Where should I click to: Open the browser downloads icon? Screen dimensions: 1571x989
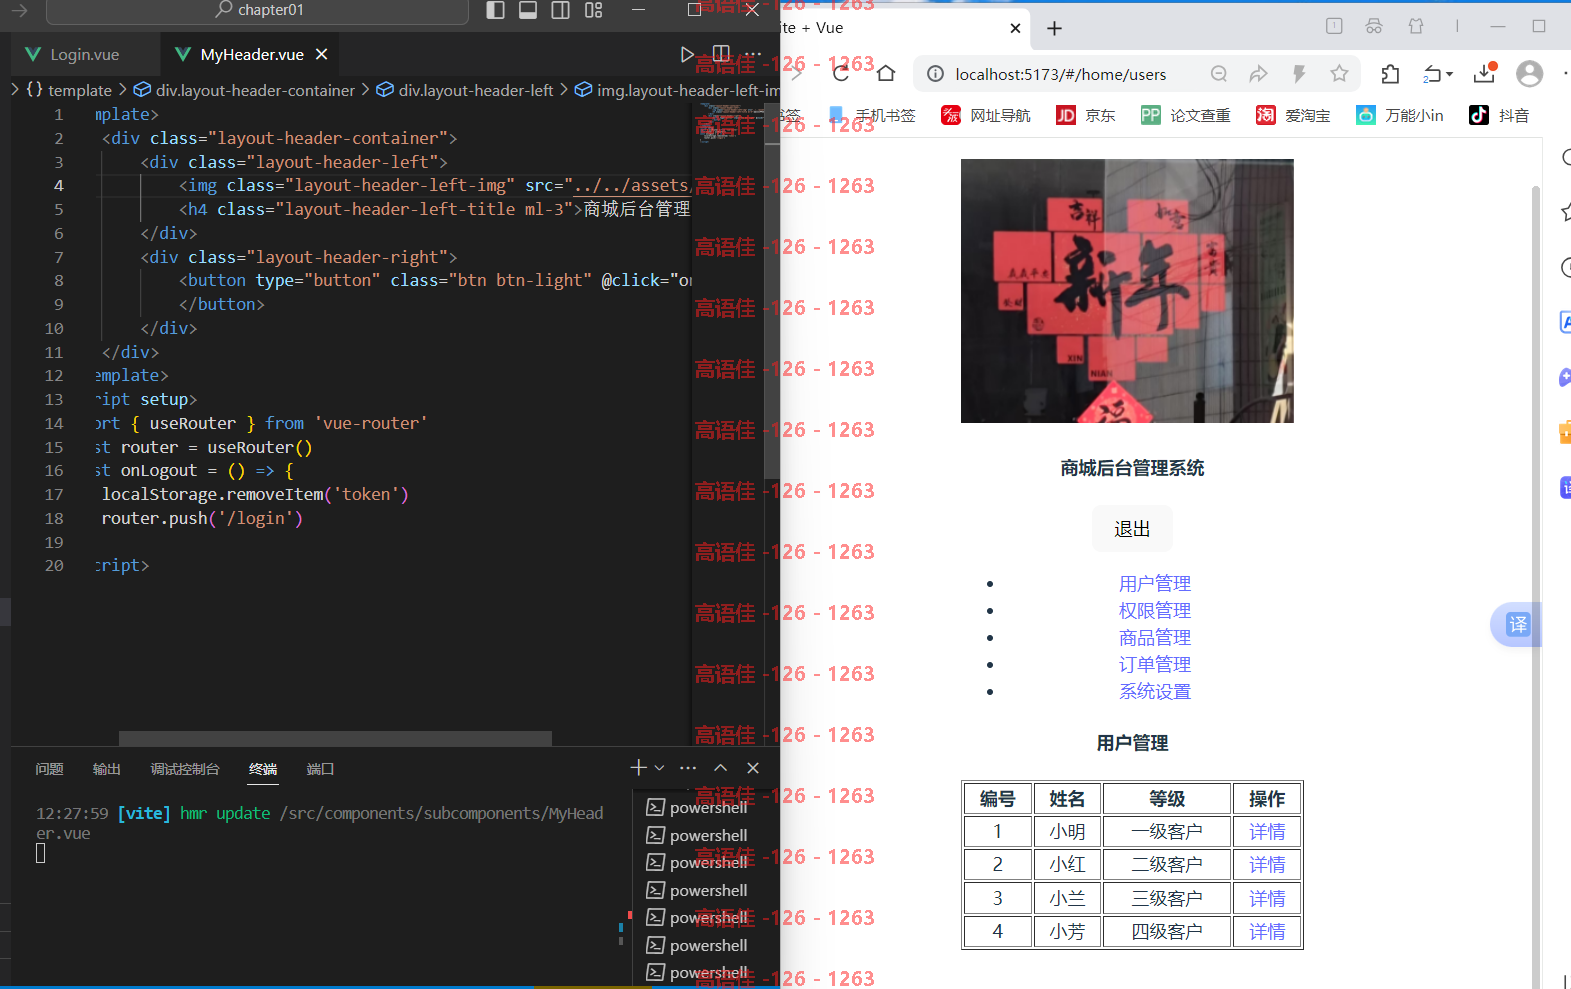click(x=1485, y=72)
